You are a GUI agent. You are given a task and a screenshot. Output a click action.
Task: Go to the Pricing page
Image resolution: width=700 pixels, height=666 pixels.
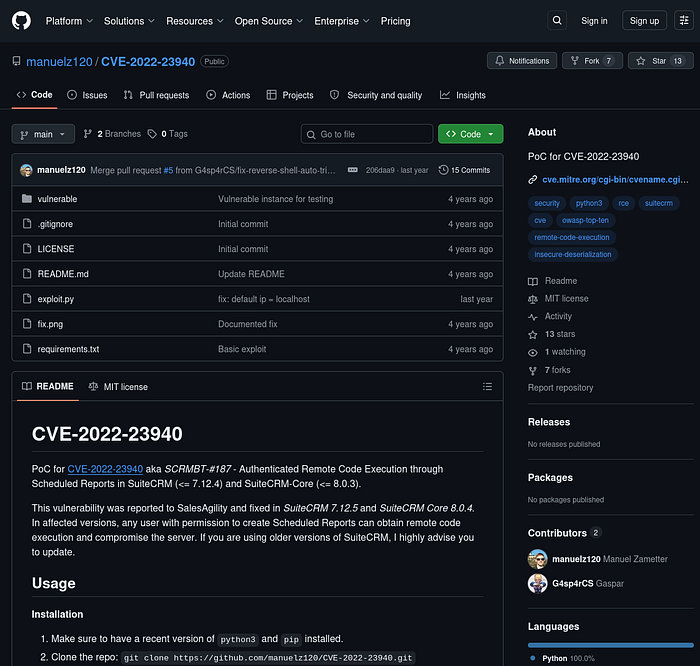395,21
